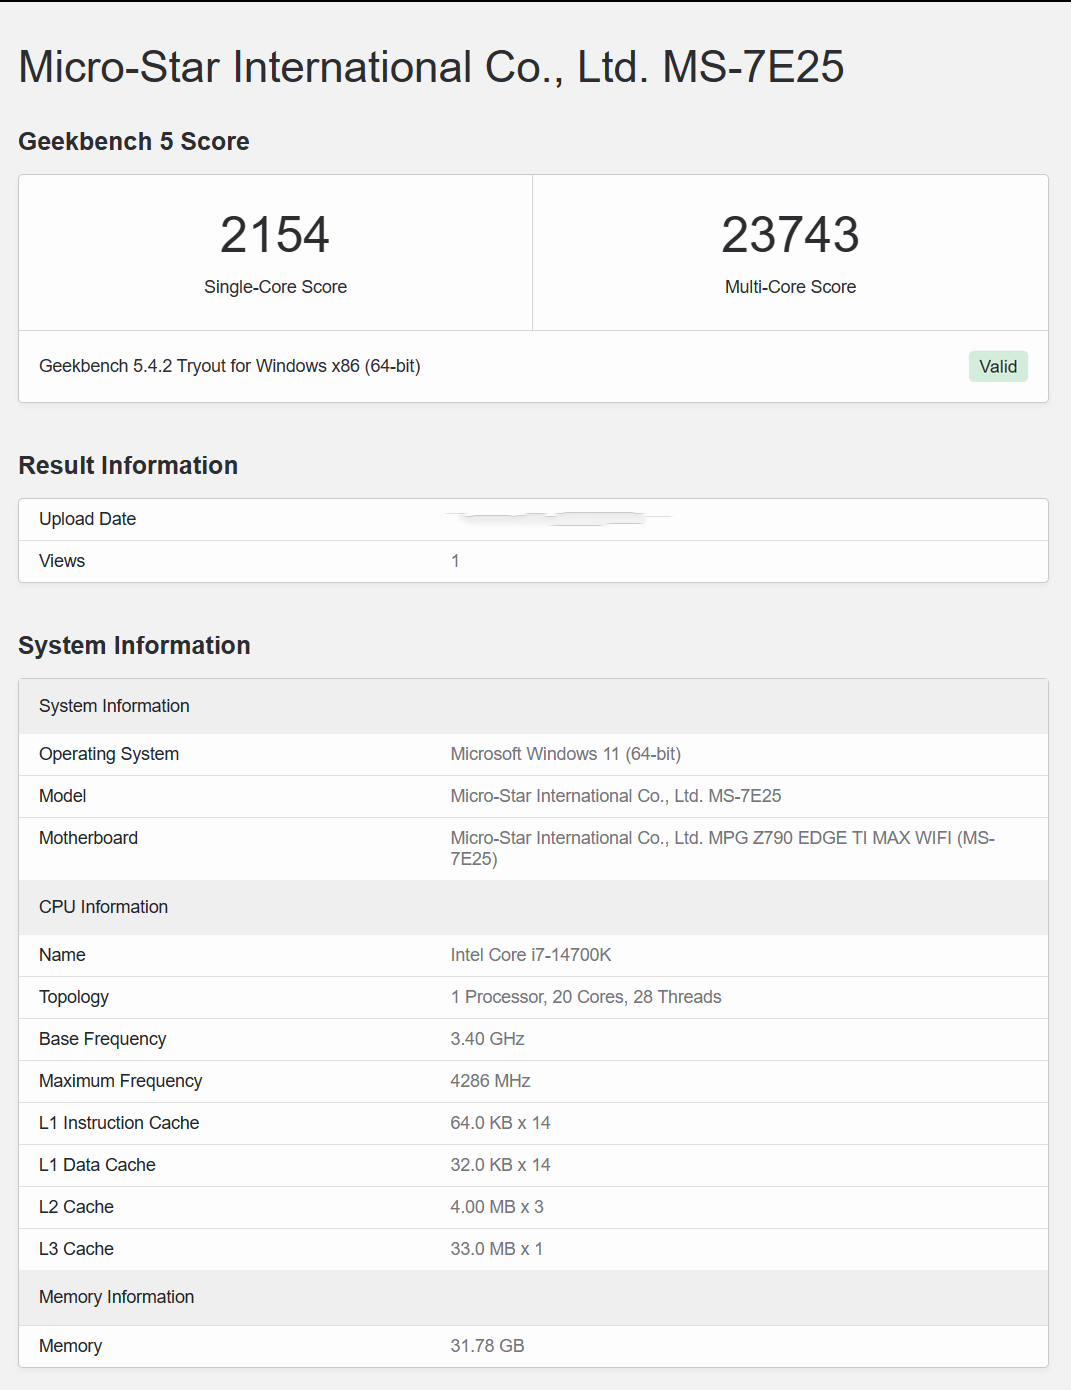Click the single-core score 2154

click(275, 236)
